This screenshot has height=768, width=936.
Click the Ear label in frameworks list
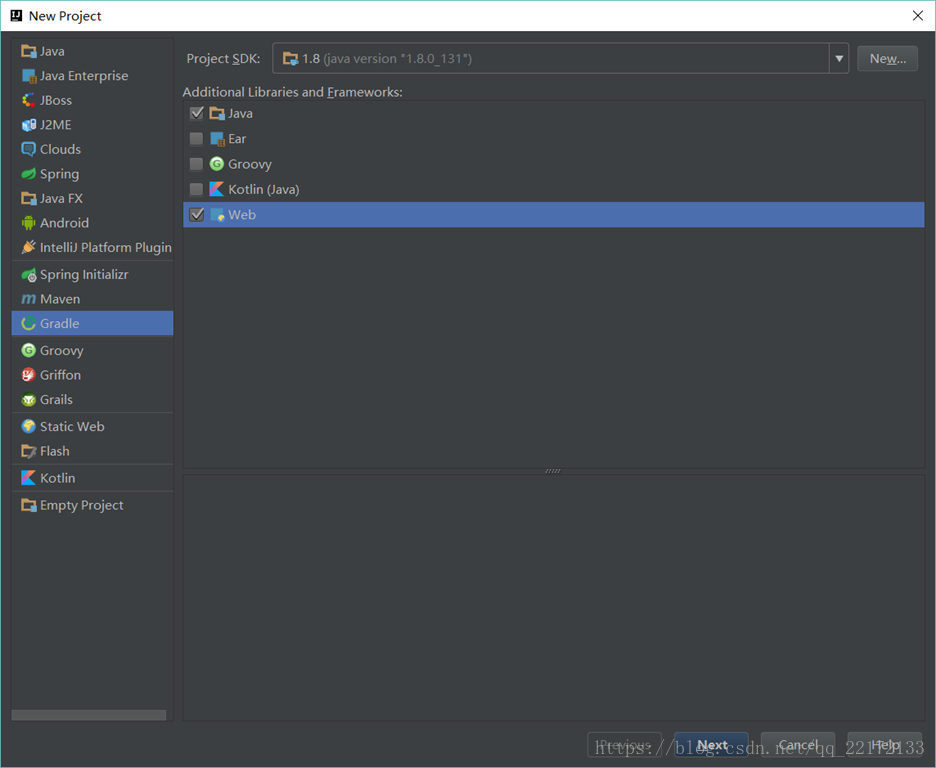point(237,139)
